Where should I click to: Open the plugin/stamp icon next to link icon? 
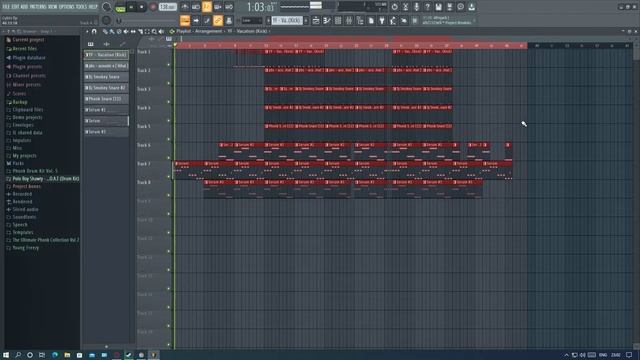click(x=229, y=20)
